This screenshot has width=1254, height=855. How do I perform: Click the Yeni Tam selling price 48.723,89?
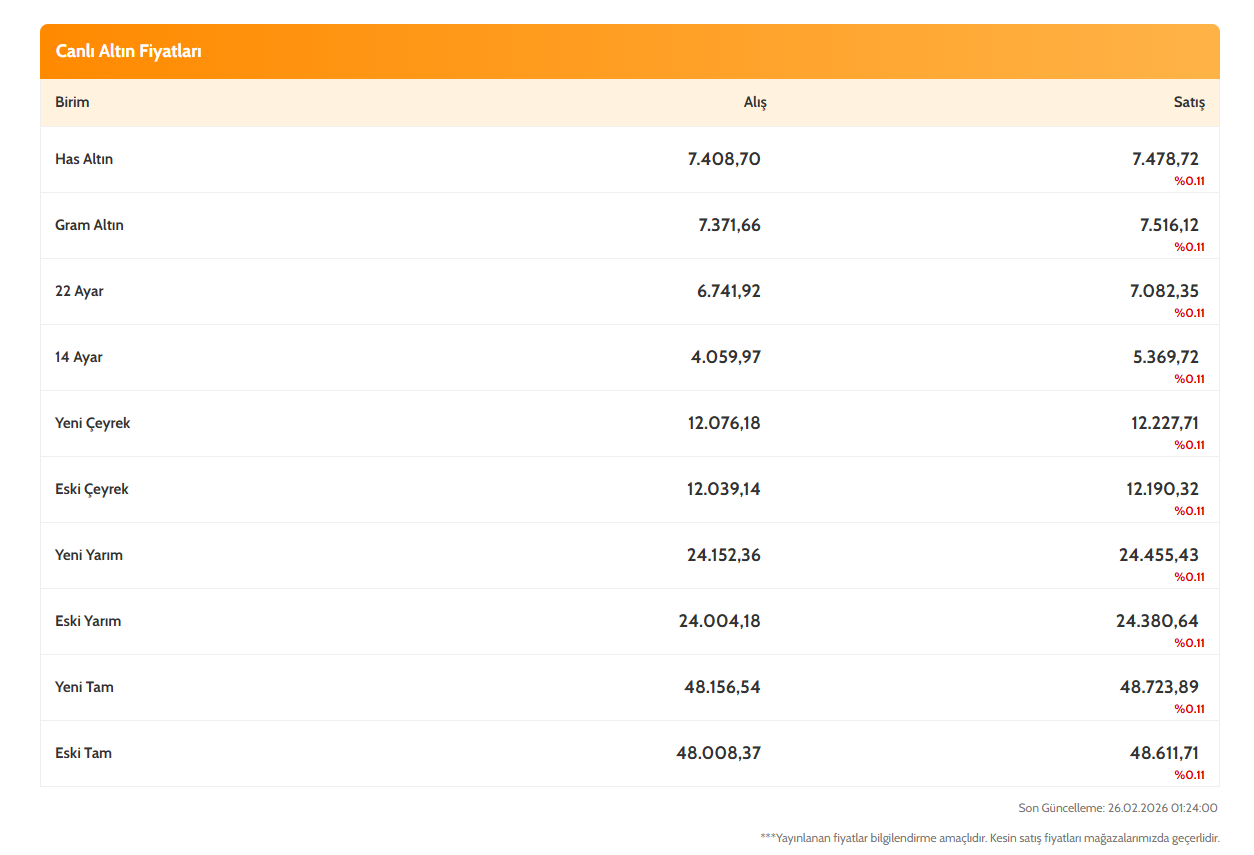(x=1159, y=687)
